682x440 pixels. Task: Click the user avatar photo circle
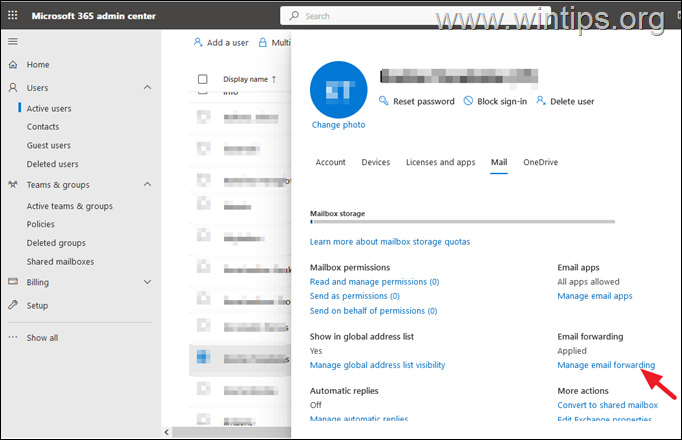pos(338,90)
